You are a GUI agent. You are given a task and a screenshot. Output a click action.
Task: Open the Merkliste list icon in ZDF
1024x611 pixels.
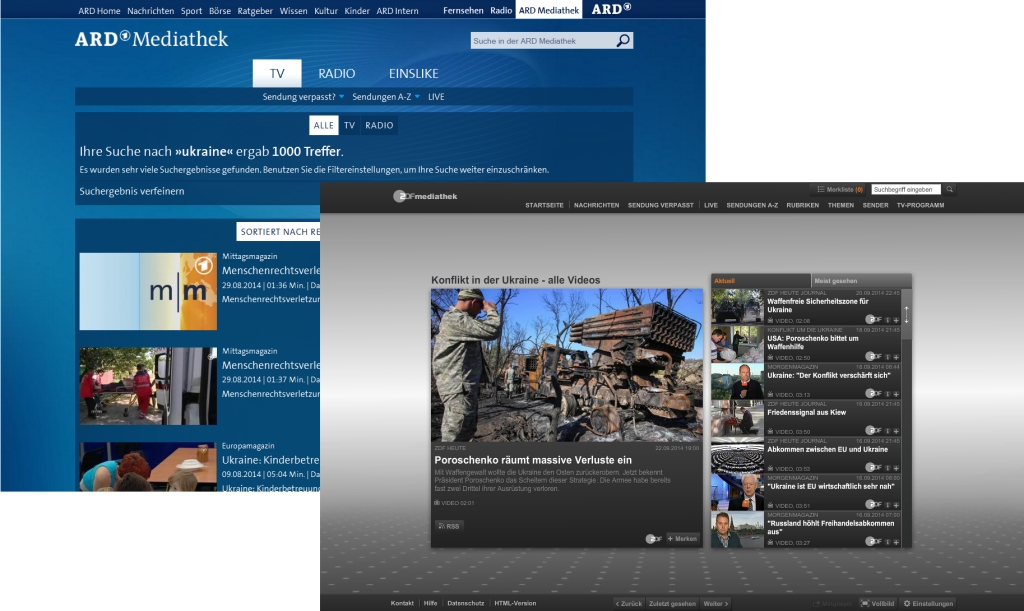point(821,189)
